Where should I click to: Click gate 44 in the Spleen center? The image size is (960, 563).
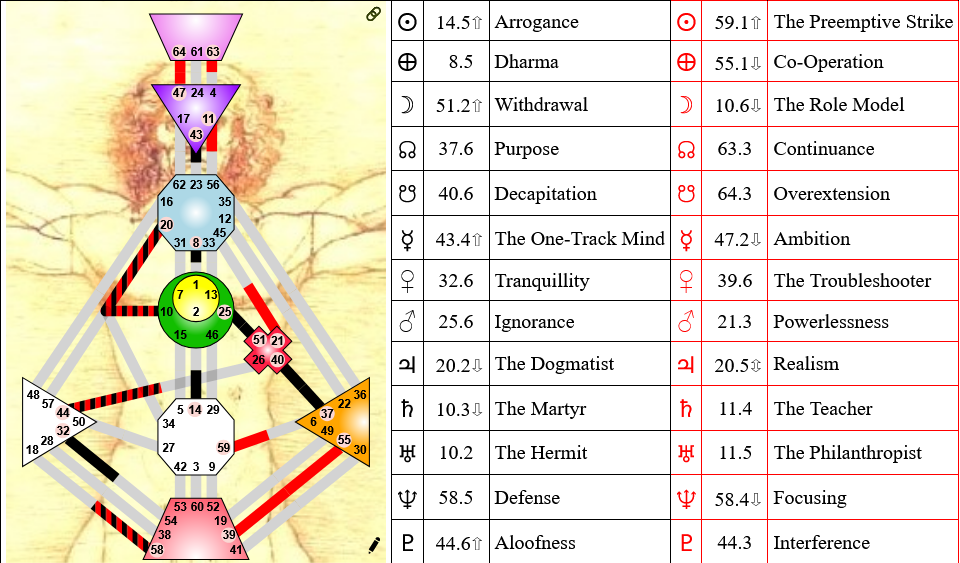point(63,413)
